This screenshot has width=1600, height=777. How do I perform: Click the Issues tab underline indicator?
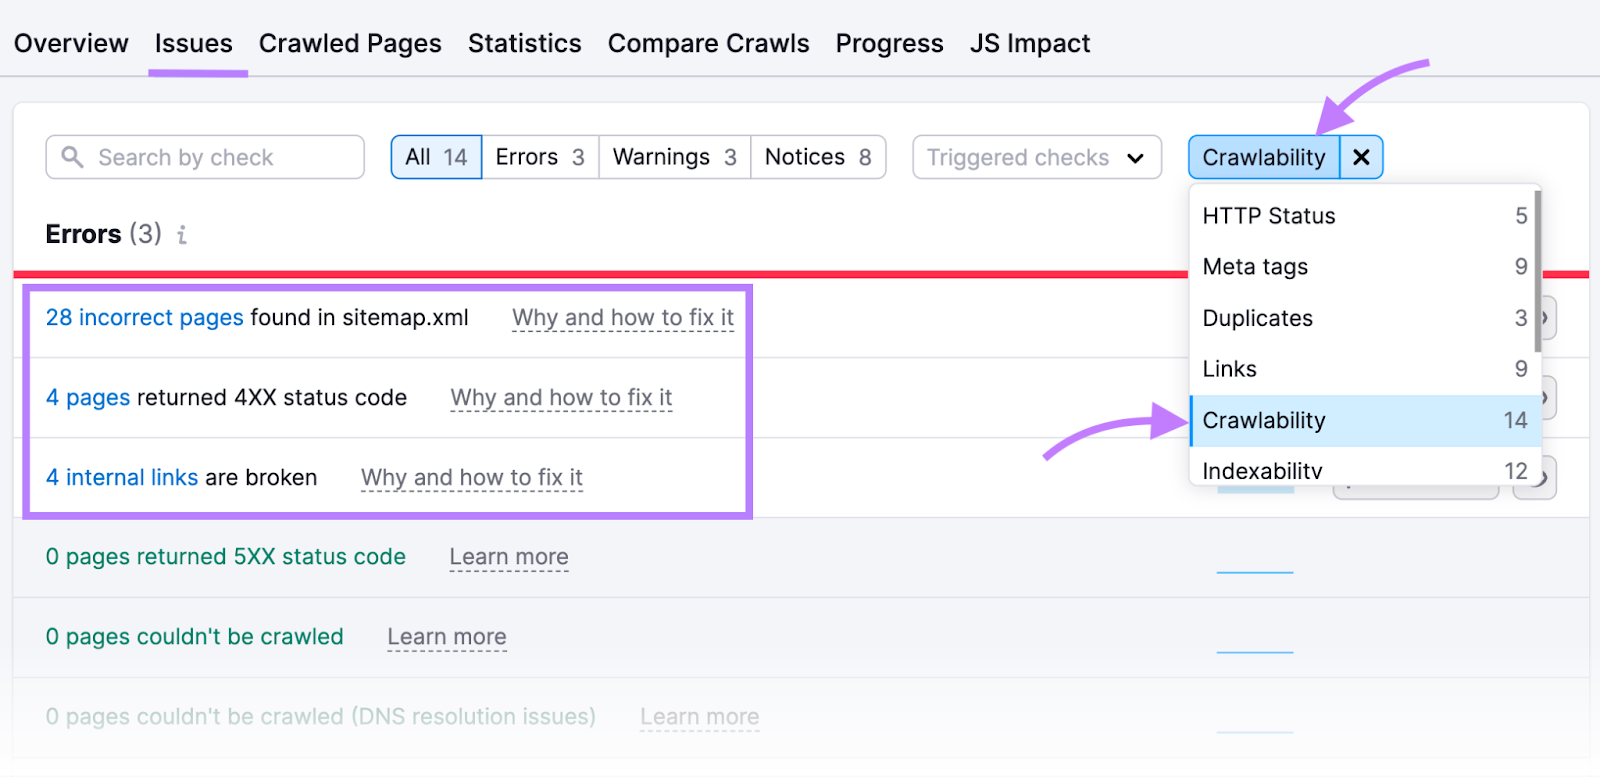(x=197, y=72)
